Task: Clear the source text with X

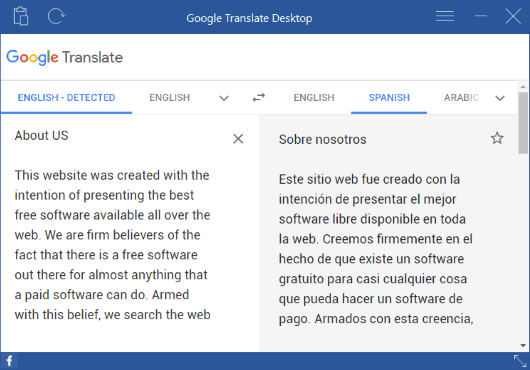Action: click(238, 139)
